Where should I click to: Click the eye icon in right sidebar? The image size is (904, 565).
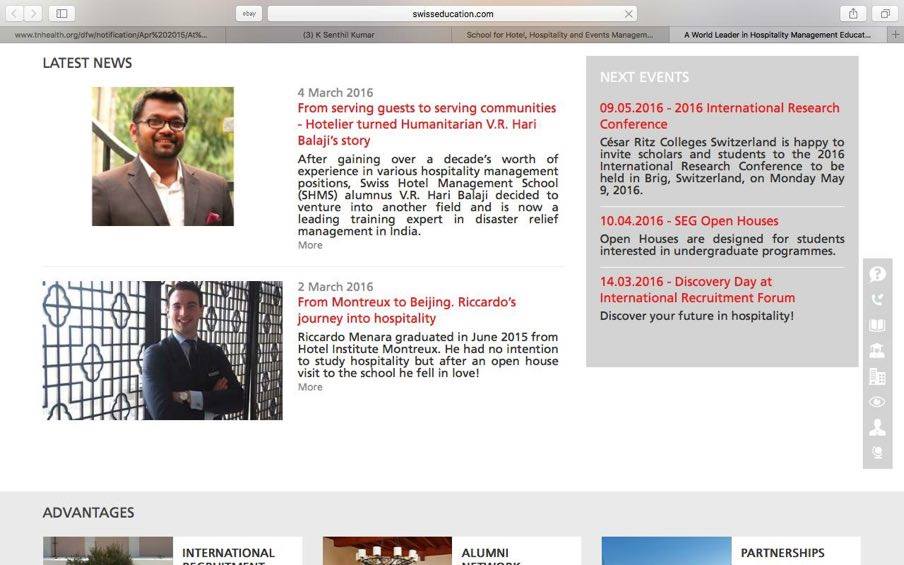[x=877, y=402]
